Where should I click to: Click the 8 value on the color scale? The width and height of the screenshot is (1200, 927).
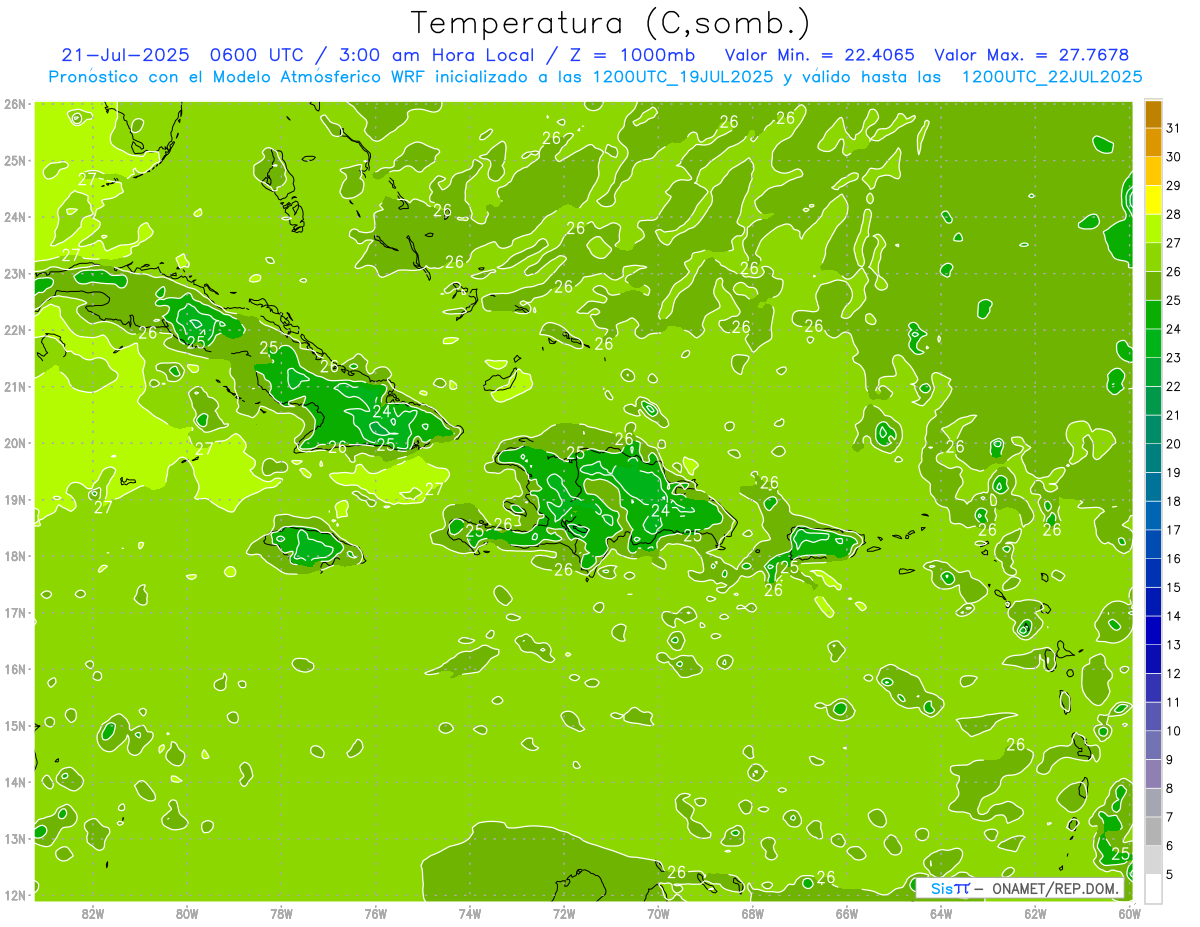1170,788
